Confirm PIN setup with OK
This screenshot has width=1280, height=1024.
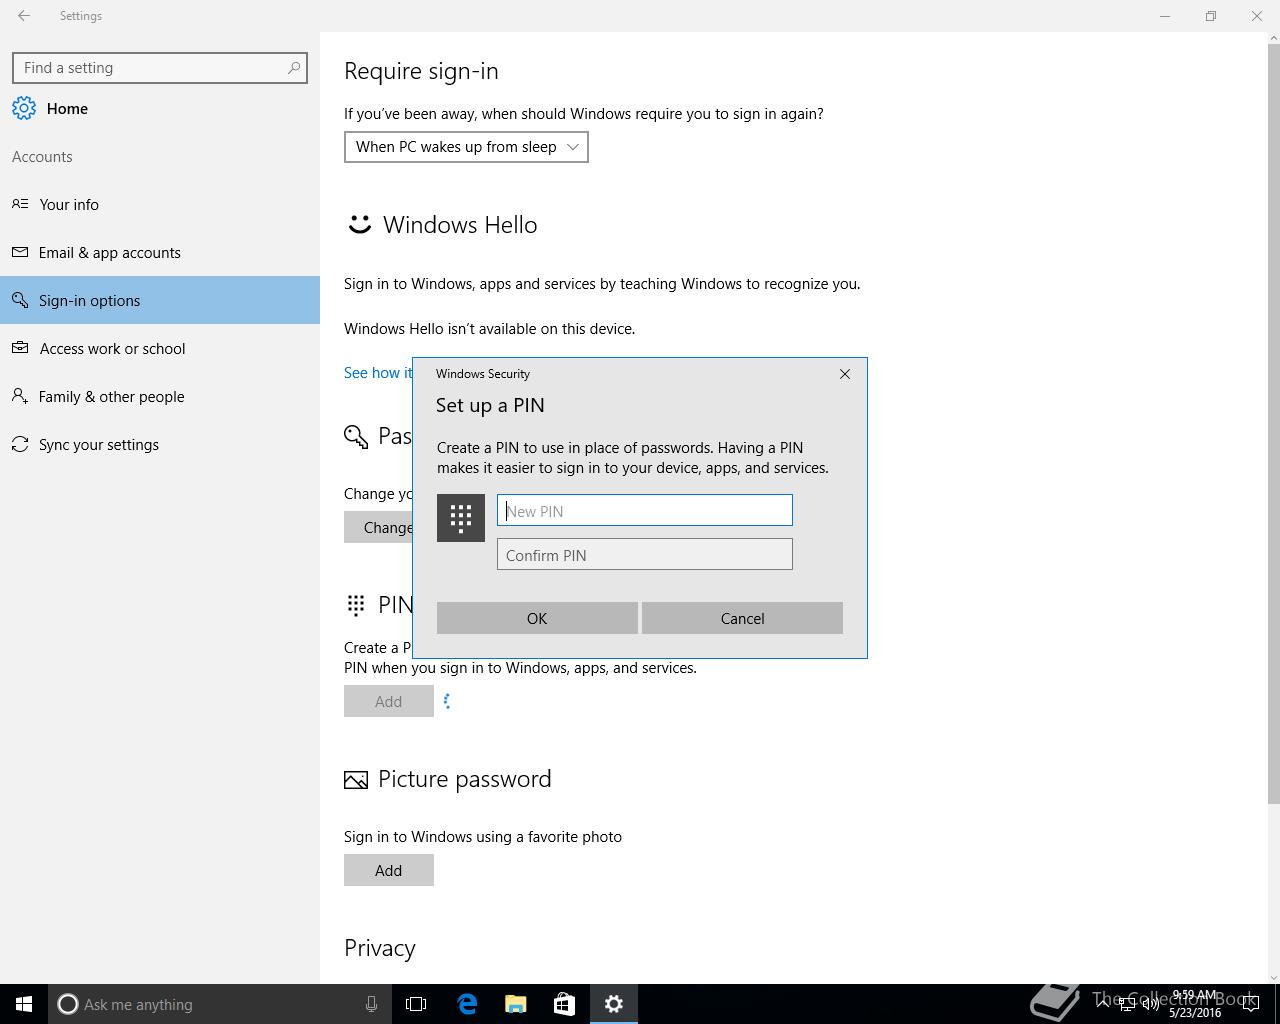coord(537,618)
